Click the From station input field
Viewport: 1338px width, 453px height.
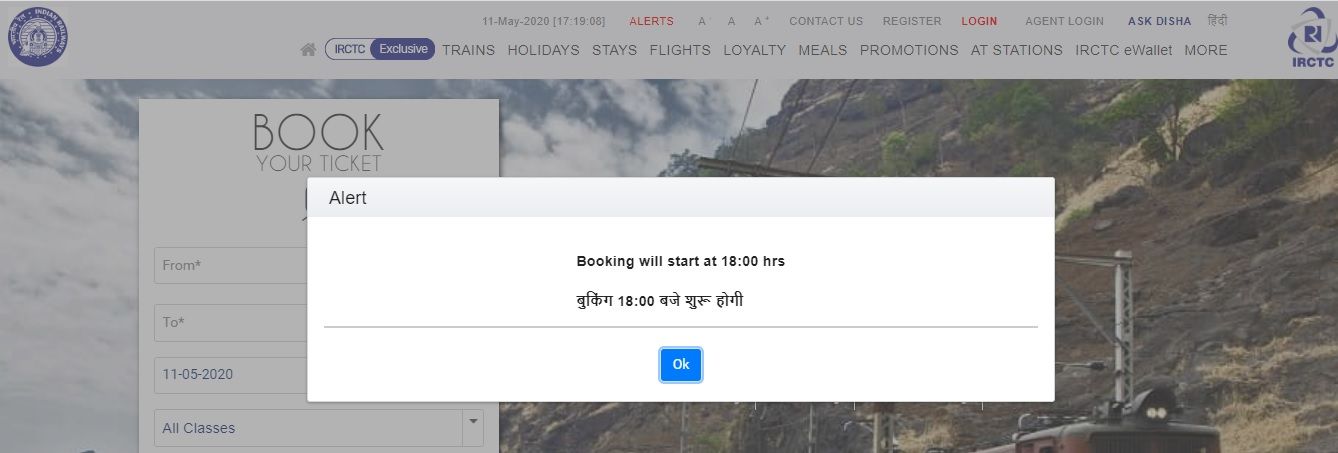(x=231, y=265)
